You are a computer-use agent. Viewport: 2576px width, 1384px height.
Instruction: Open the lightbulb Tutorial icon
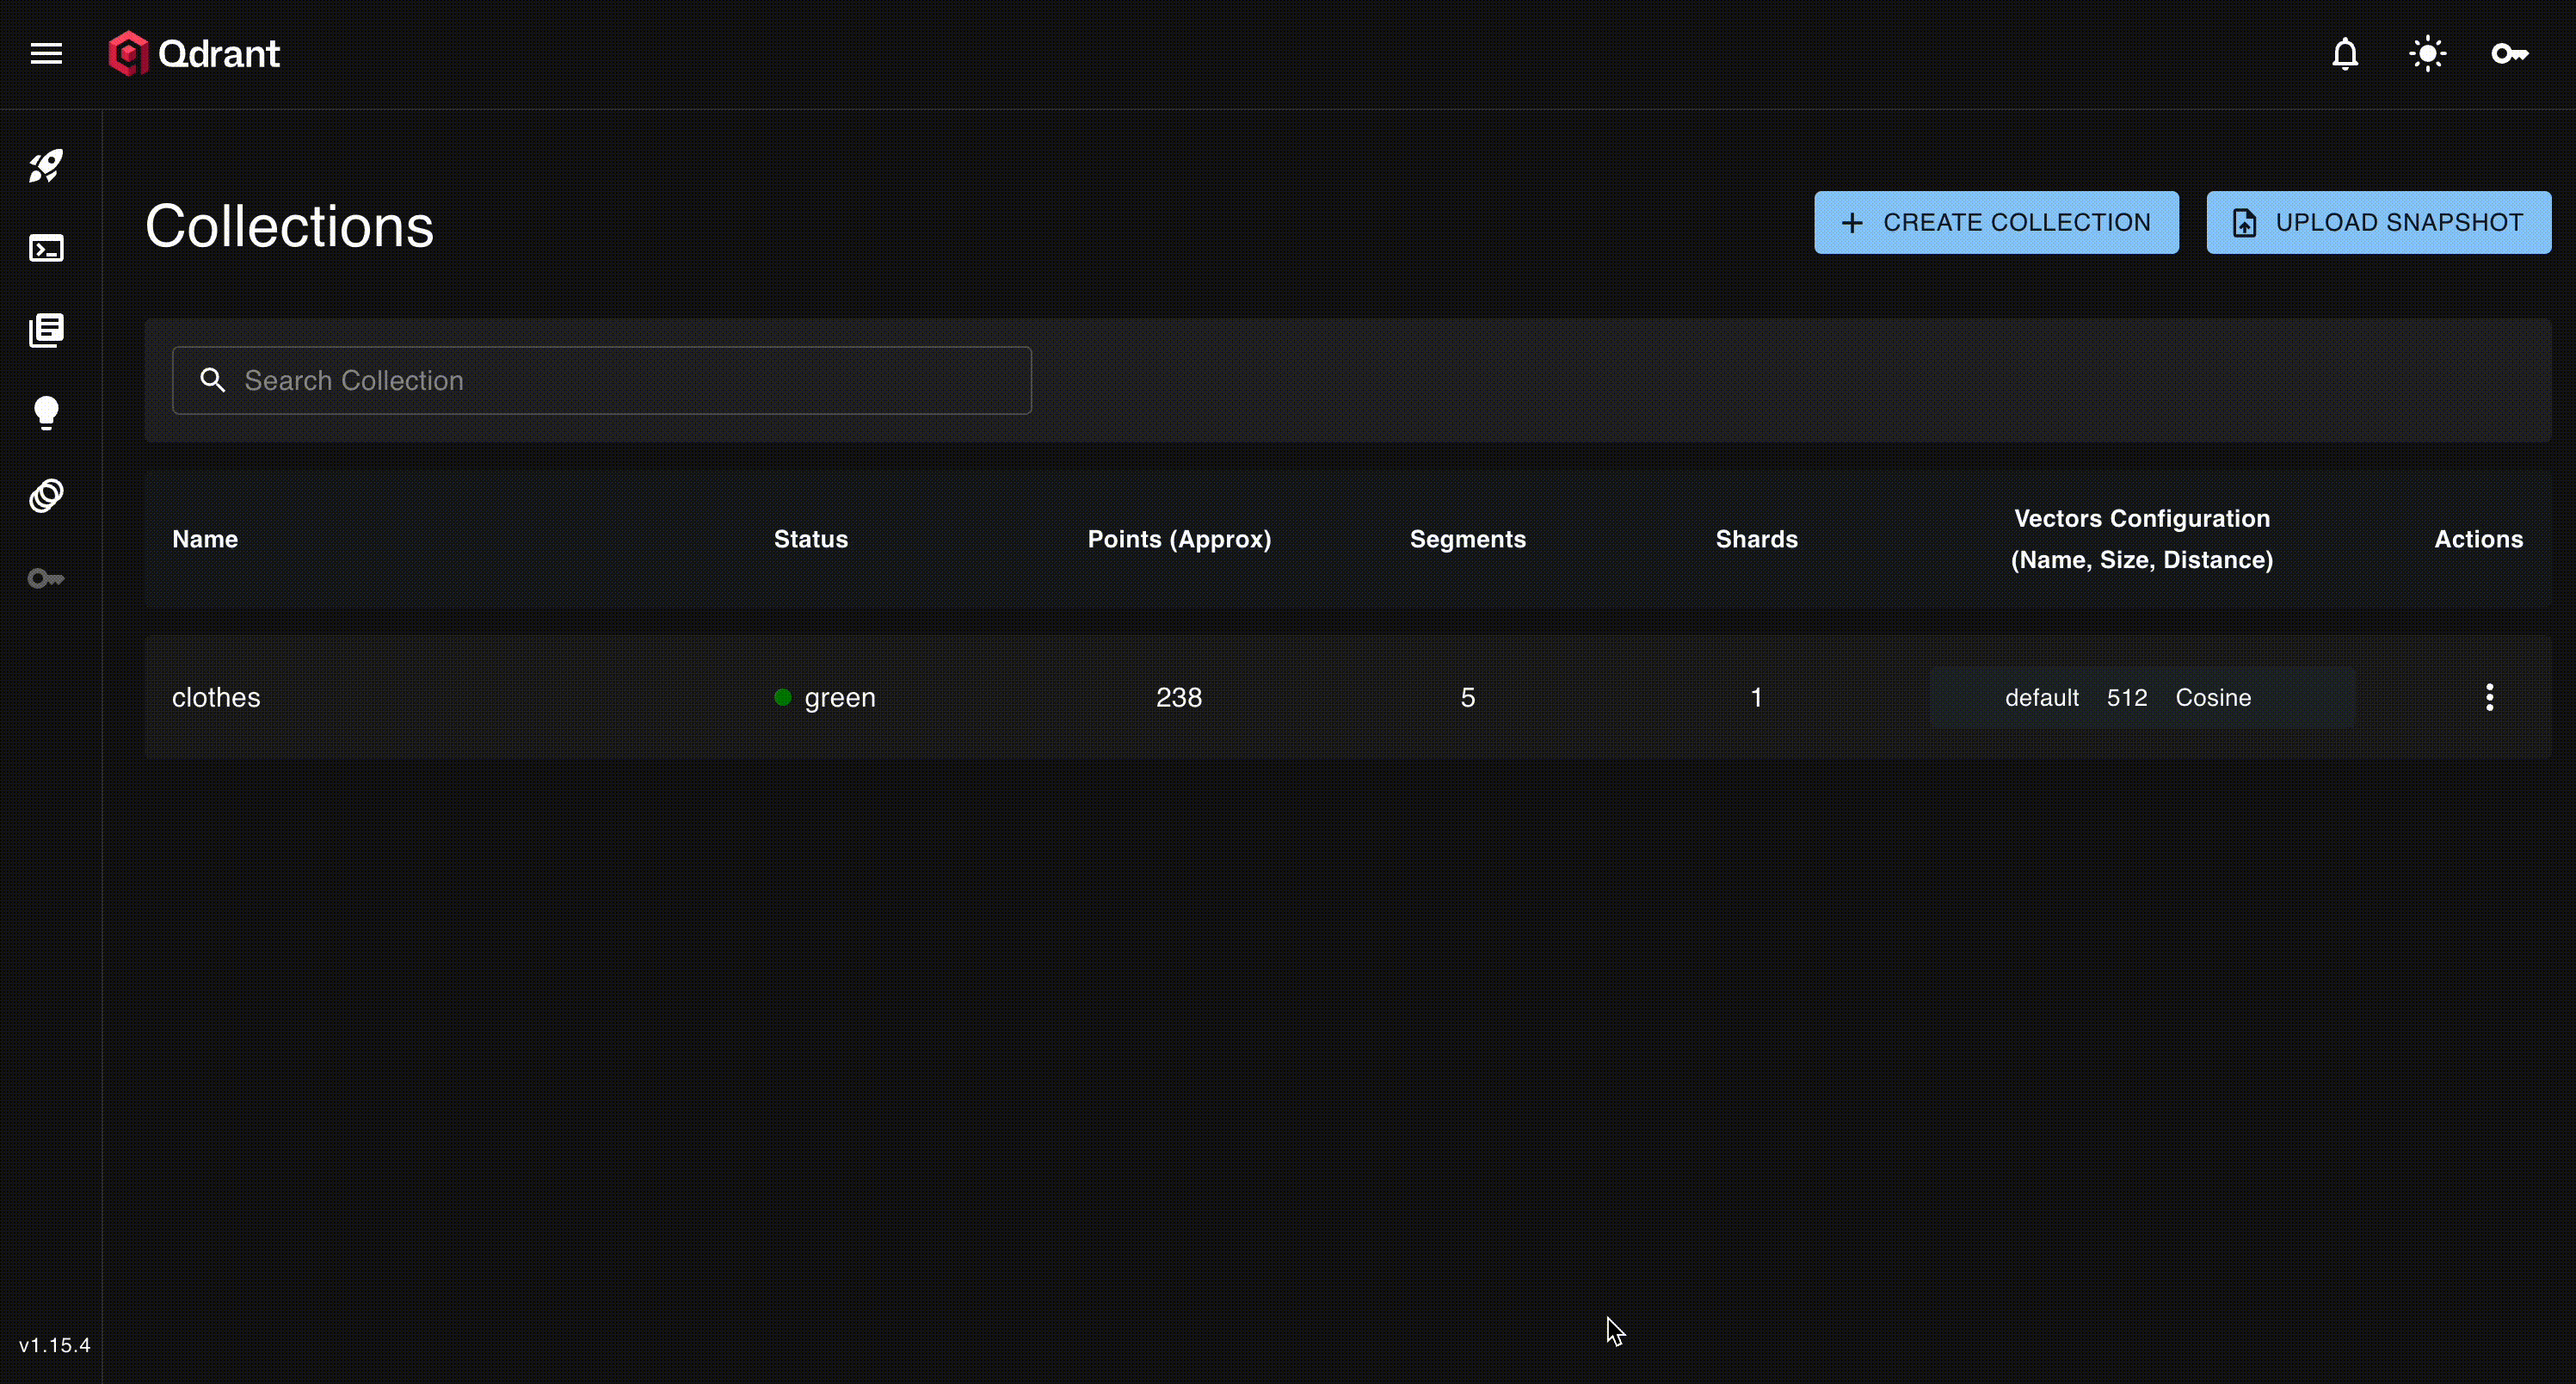46,412
